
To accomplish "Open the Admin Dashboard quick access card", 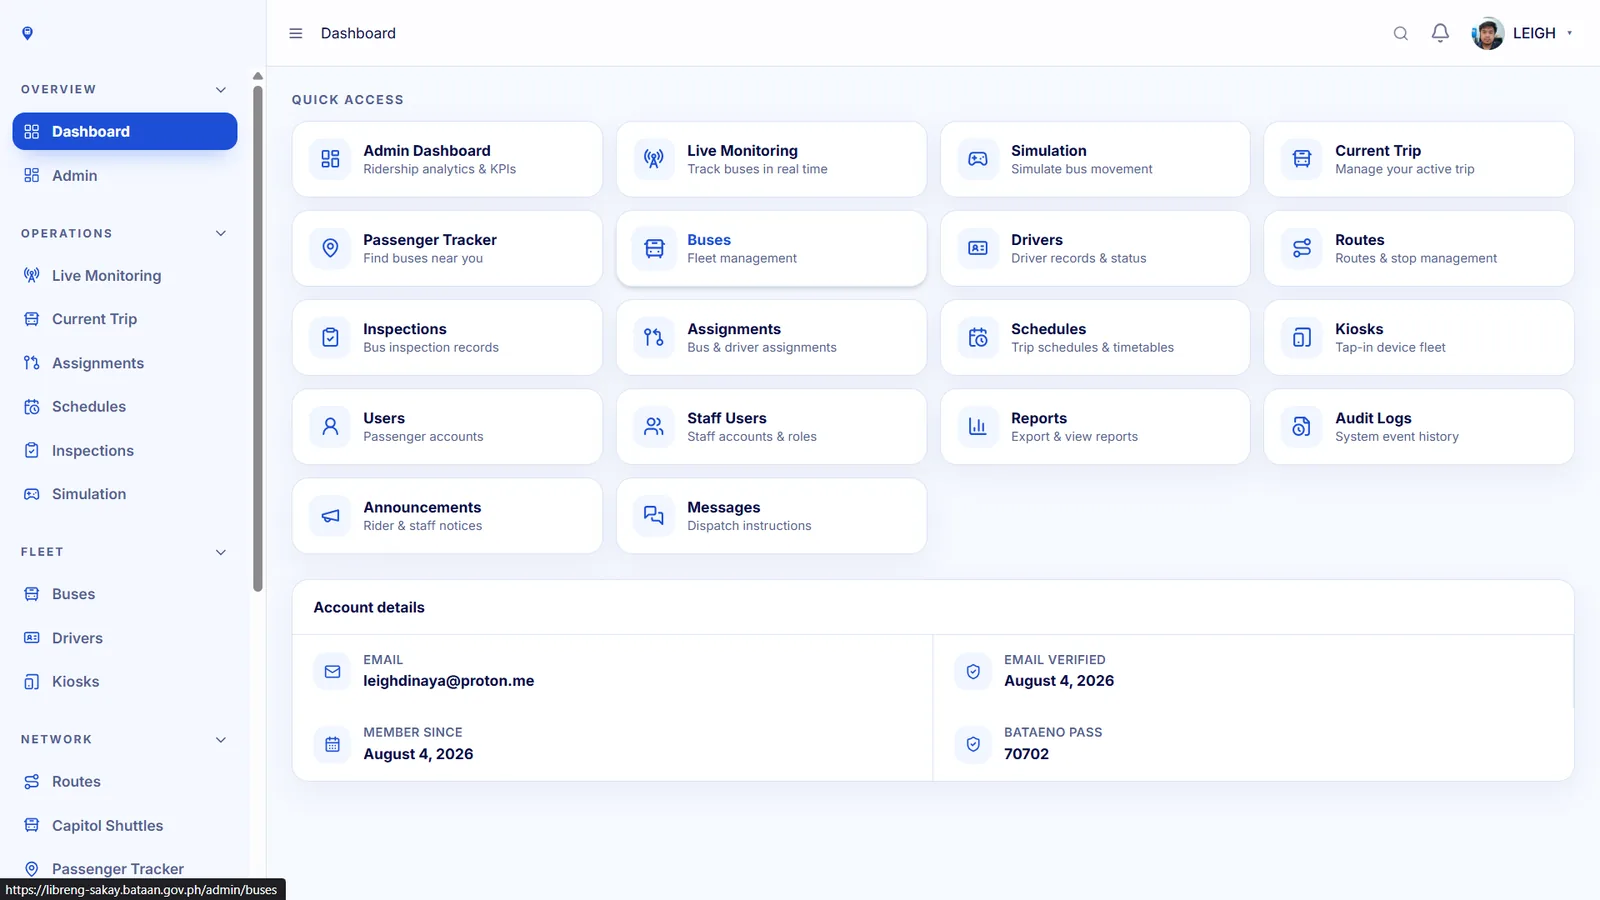I will pos(447,159).
